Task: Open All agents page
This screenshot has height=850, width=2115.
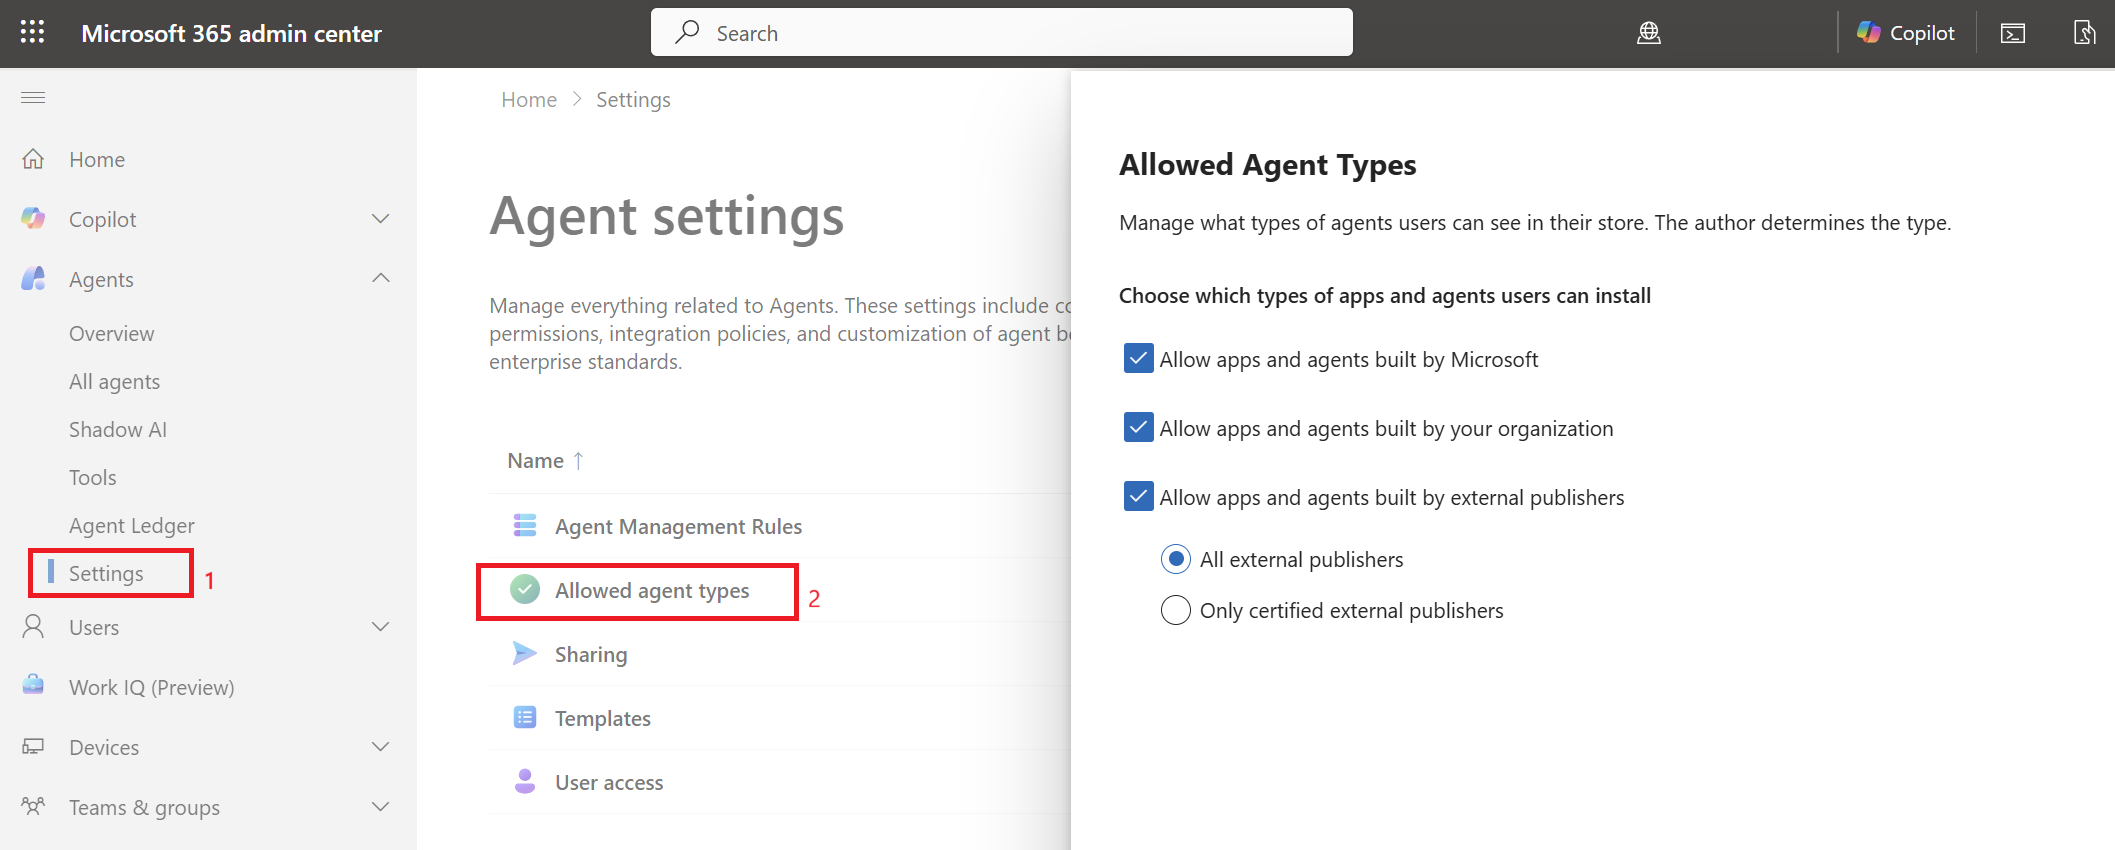Action: [x=115, y=382]
